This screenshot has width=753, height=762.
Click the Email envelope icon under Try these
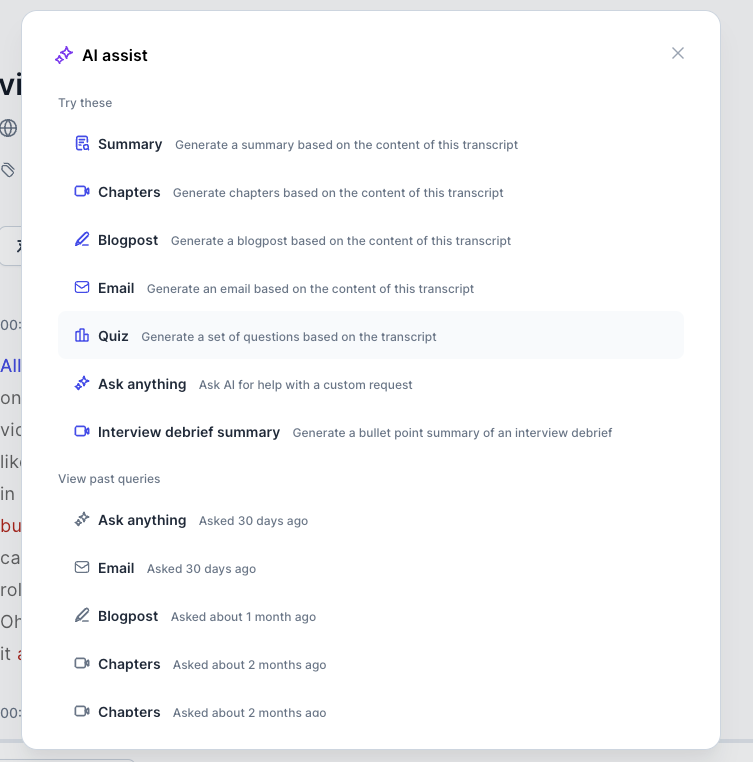(82, 288)
